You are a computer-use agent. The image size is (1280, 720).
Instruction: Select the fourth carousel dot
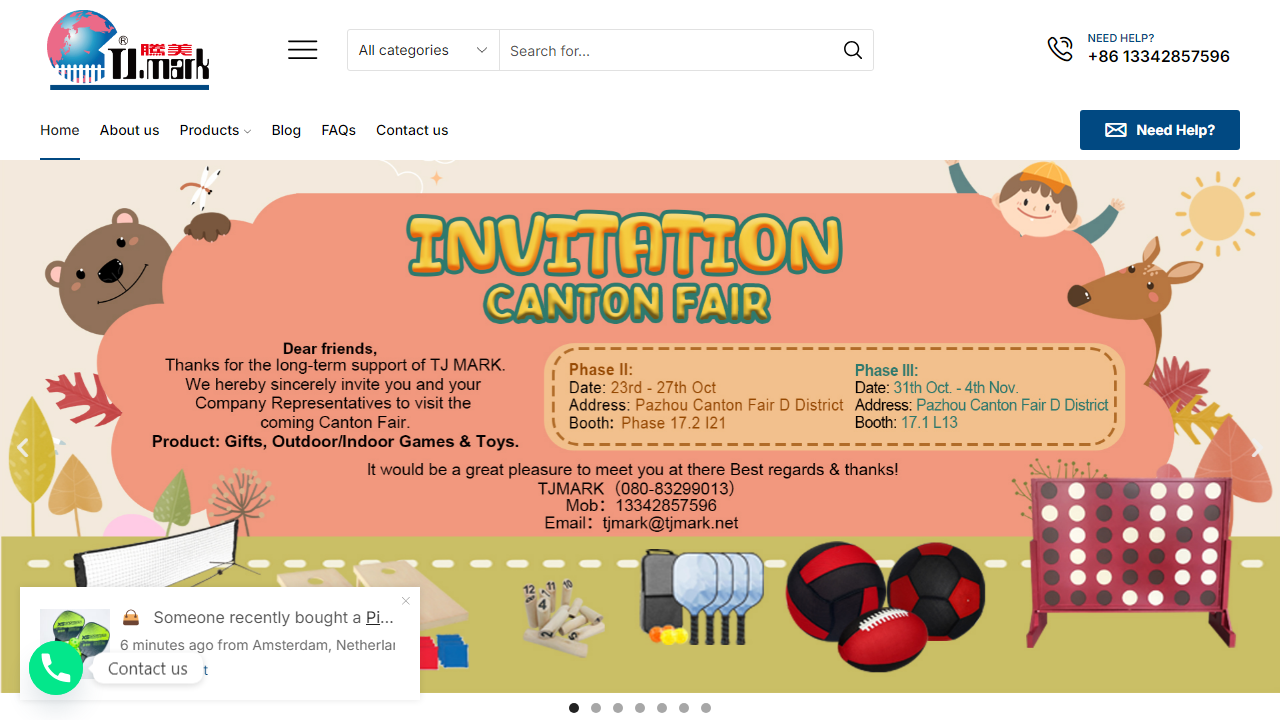coord(640,708)
